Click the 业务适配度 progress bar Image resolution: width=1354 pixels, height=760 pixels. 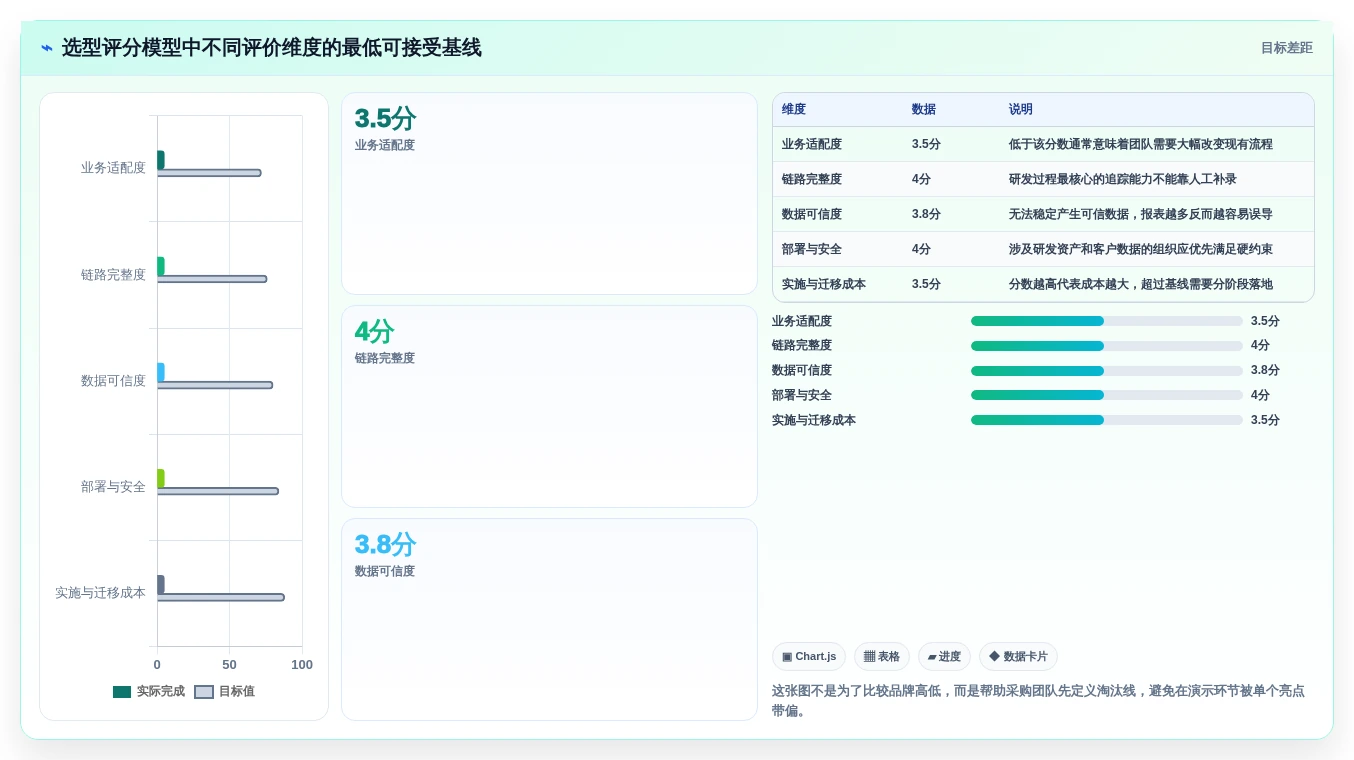pos(1106,321)
